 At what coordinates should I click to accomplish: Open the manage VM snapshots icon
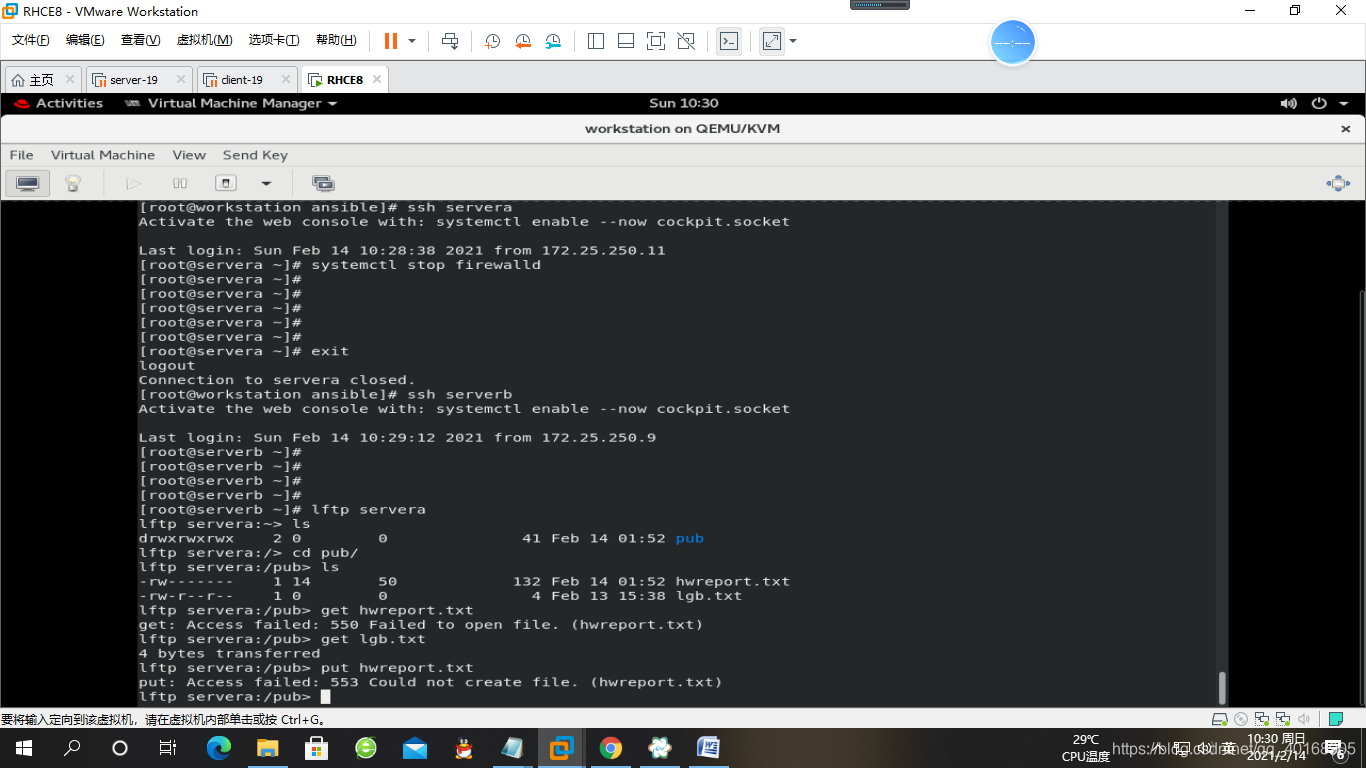click(x=322, y=183)
